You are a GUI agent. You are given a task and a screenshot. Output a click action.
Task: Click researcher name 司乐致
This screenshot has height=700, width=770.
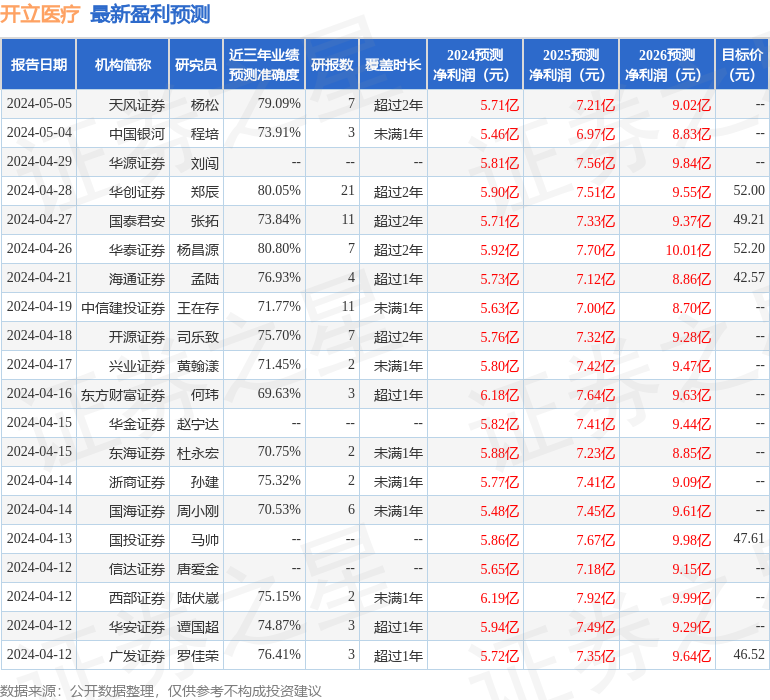198,336
